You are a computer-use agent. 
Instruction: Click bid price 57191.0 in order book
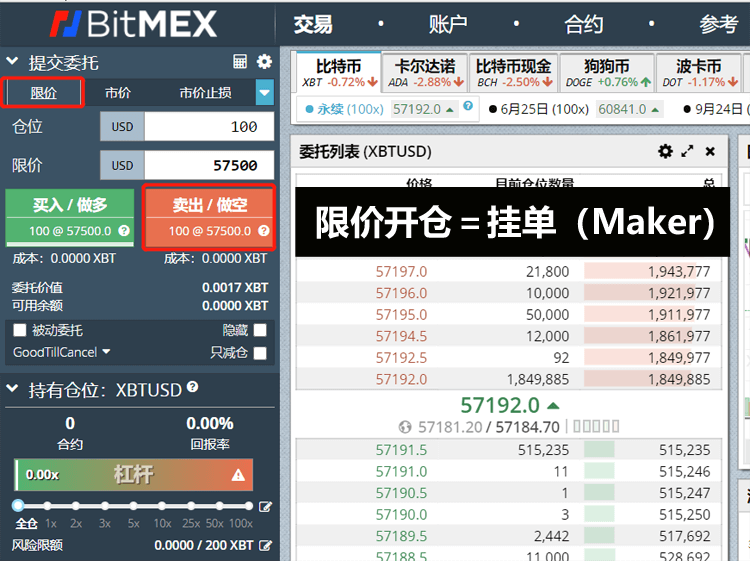tap(401, 471)
